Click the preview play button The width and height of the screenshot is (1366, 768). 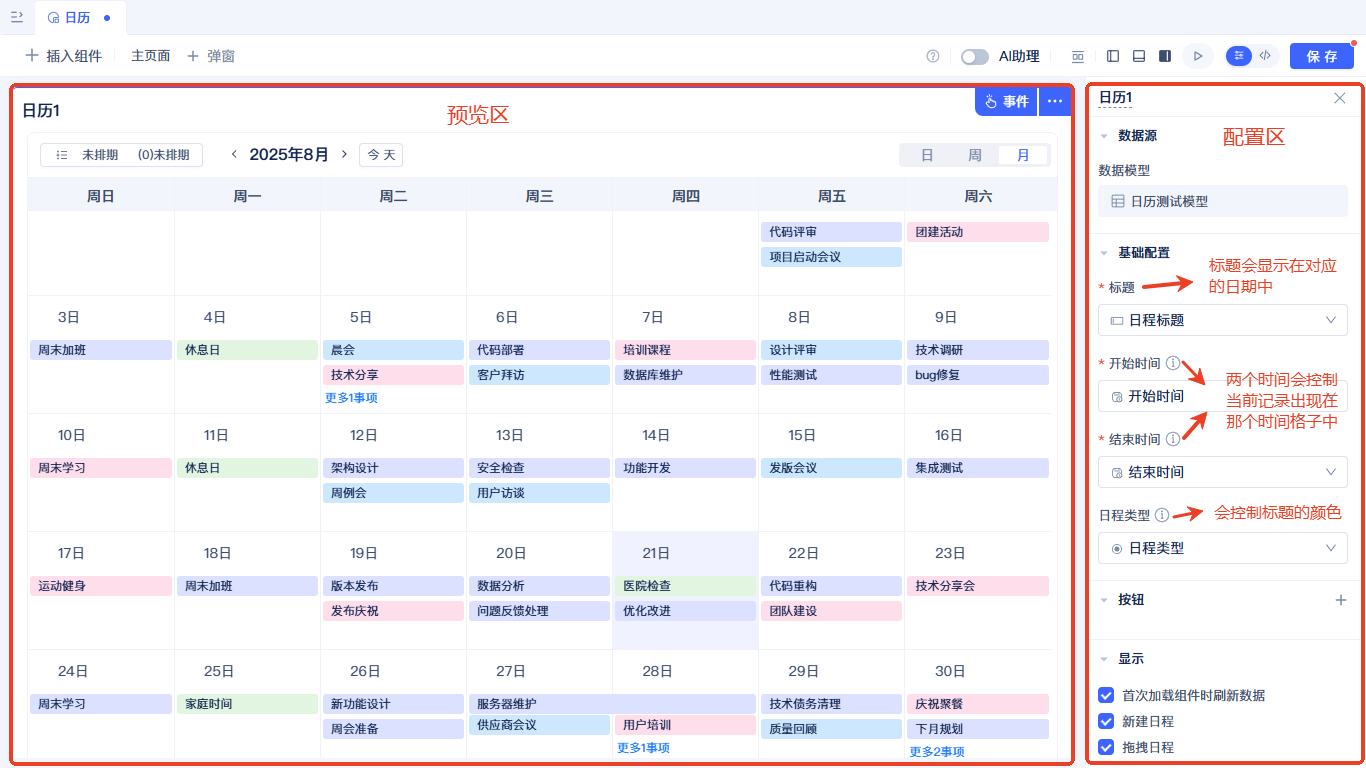click(1198, 56)
